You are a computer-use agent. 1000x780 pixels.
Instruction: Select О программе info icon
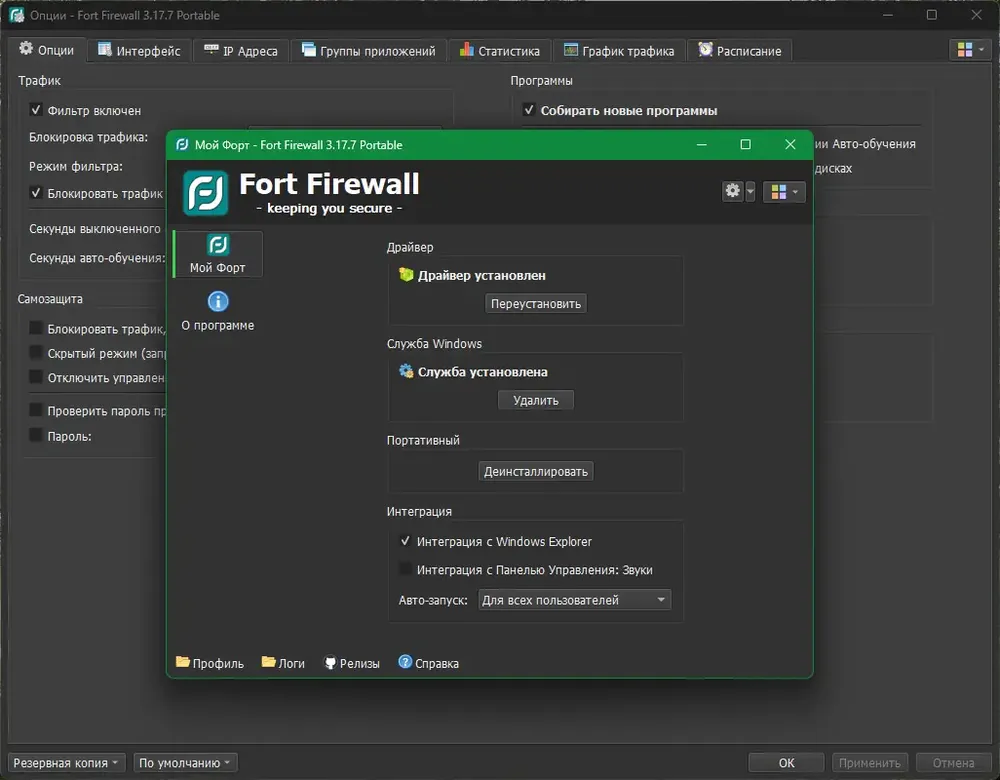pyautogui.click(x=218, y=301)
